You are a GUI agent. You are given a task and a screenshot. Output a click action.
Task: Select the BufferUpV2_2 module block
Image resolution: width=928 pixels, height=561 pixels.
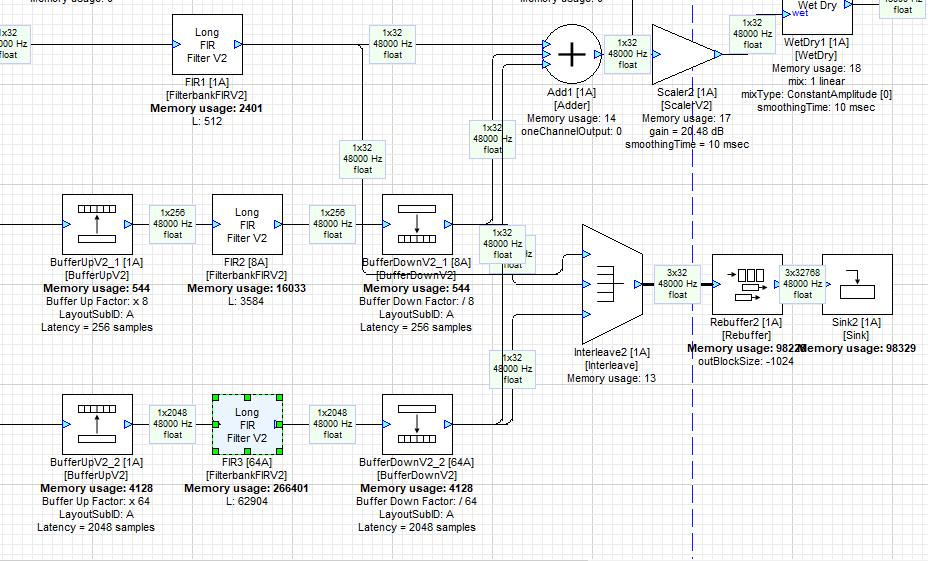(97, 424)
